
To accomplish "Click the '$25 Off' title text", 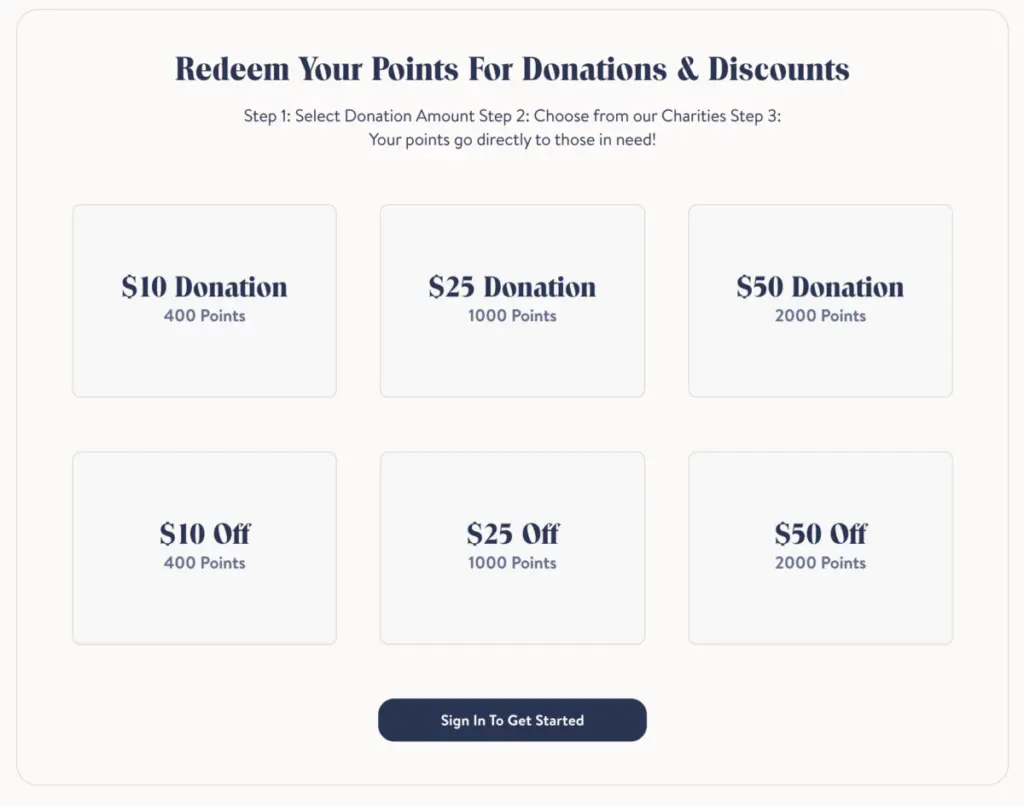I will pos(512,533).
